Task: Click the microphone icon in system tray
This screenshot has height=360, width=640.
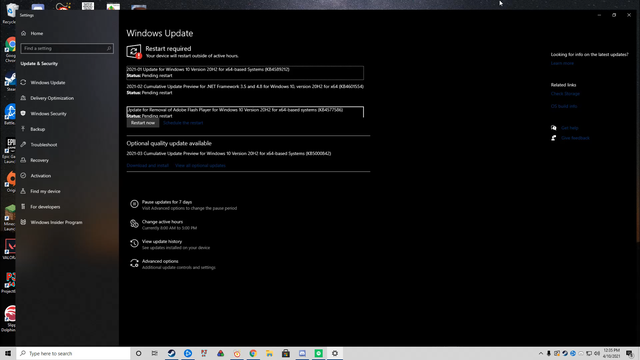Action: [x=549, y=353]
